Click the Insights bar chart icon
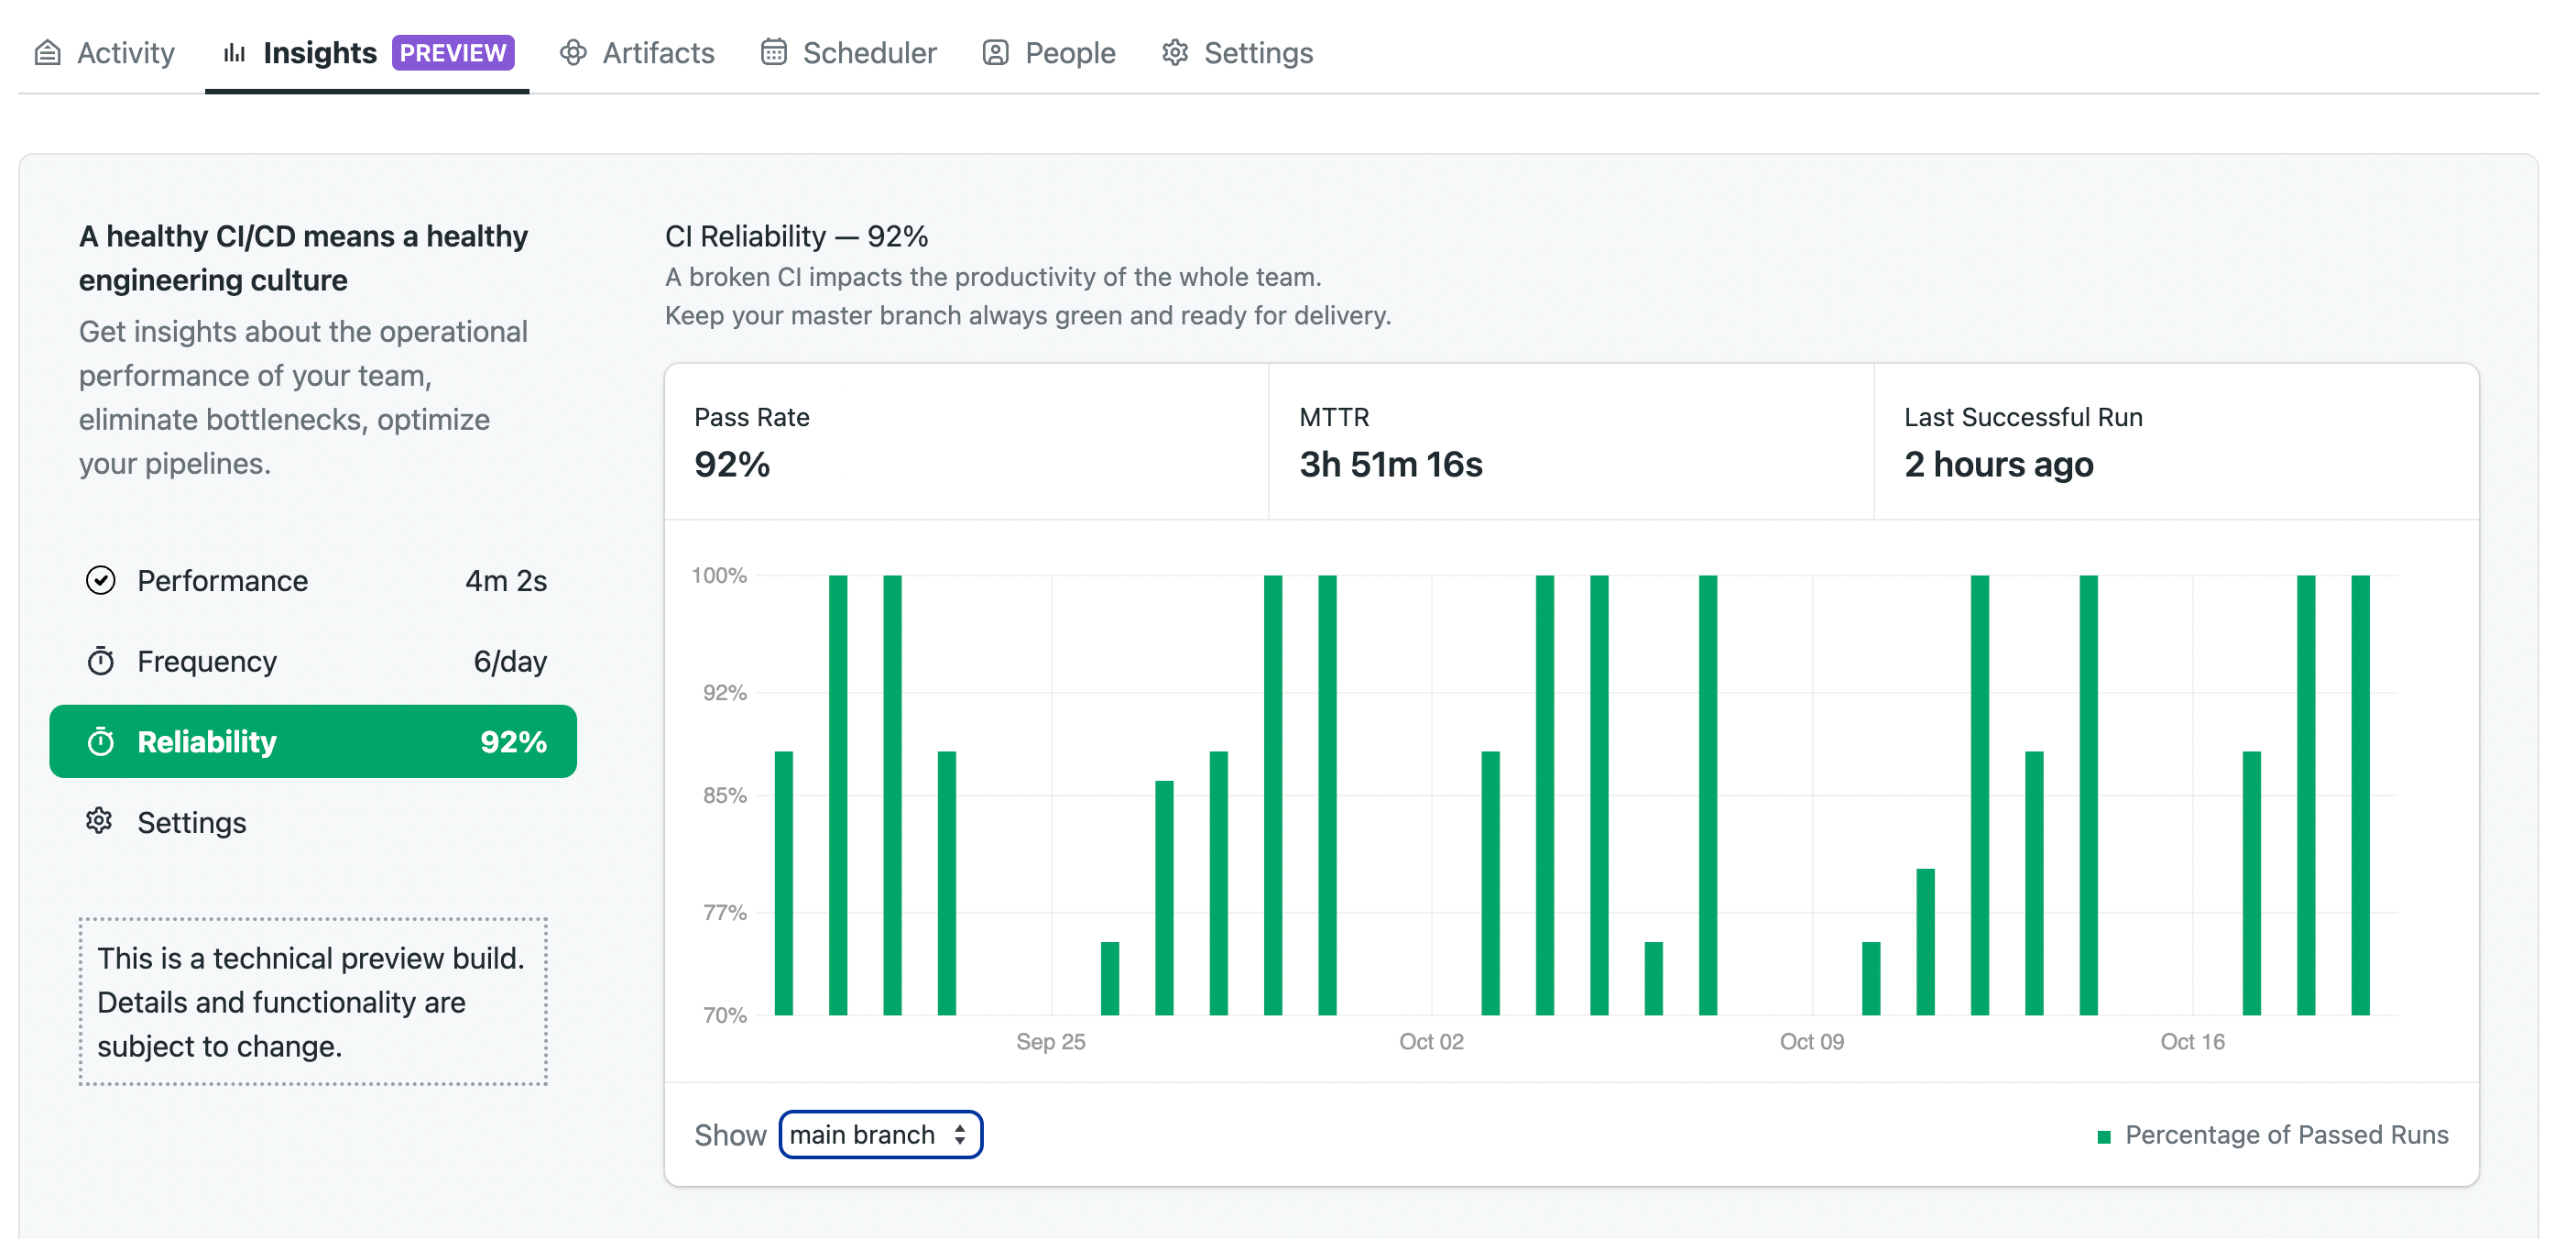 [x=234, y=52]
